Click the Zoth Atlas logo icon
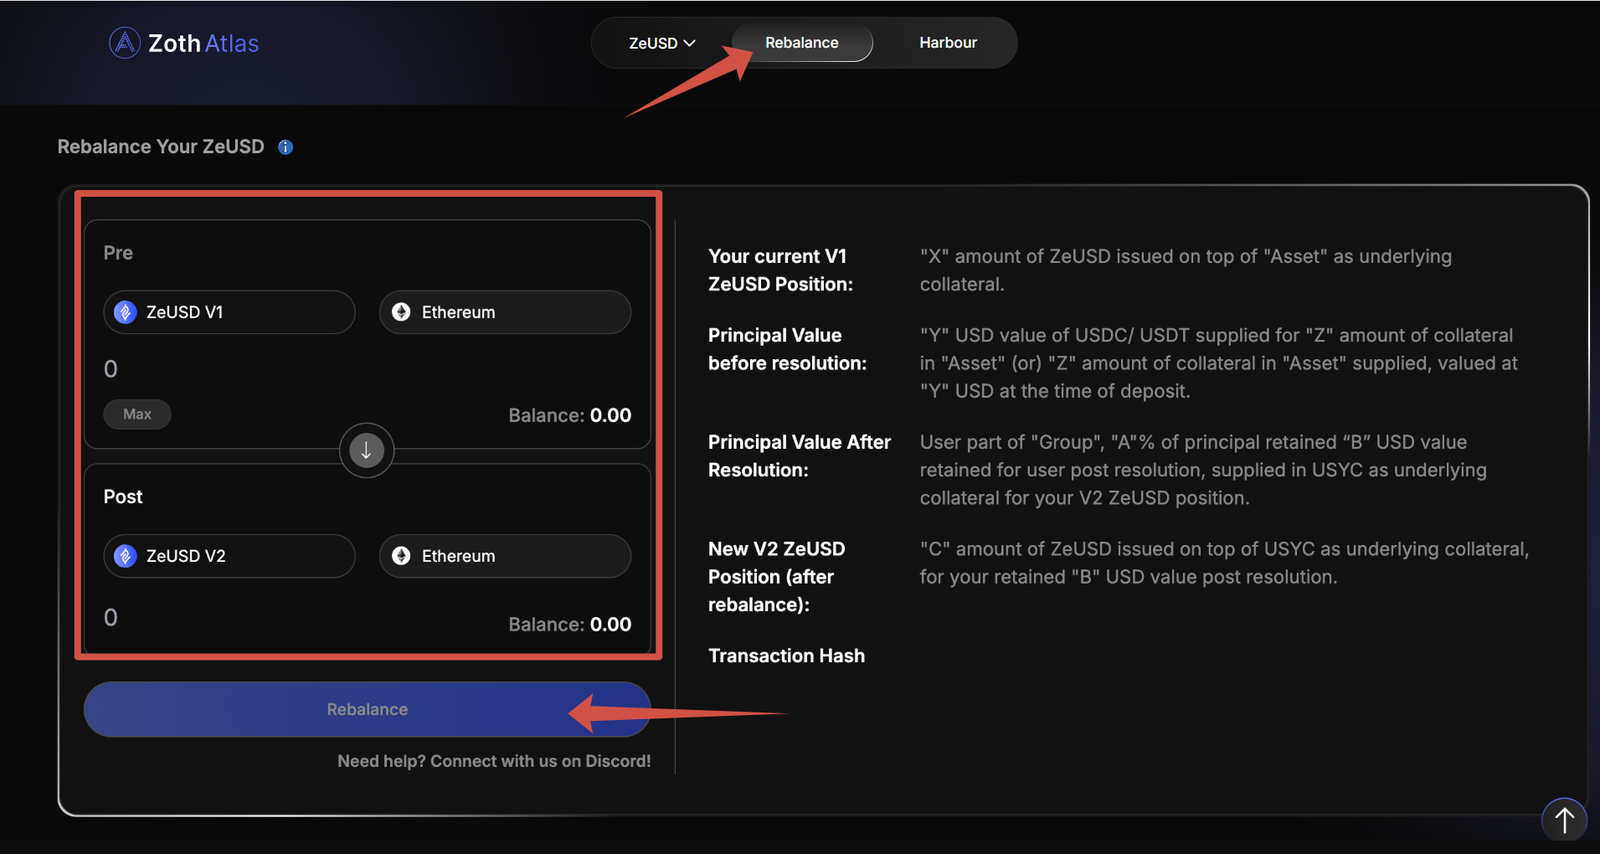The image size is (1600, 854). [124, 43]
